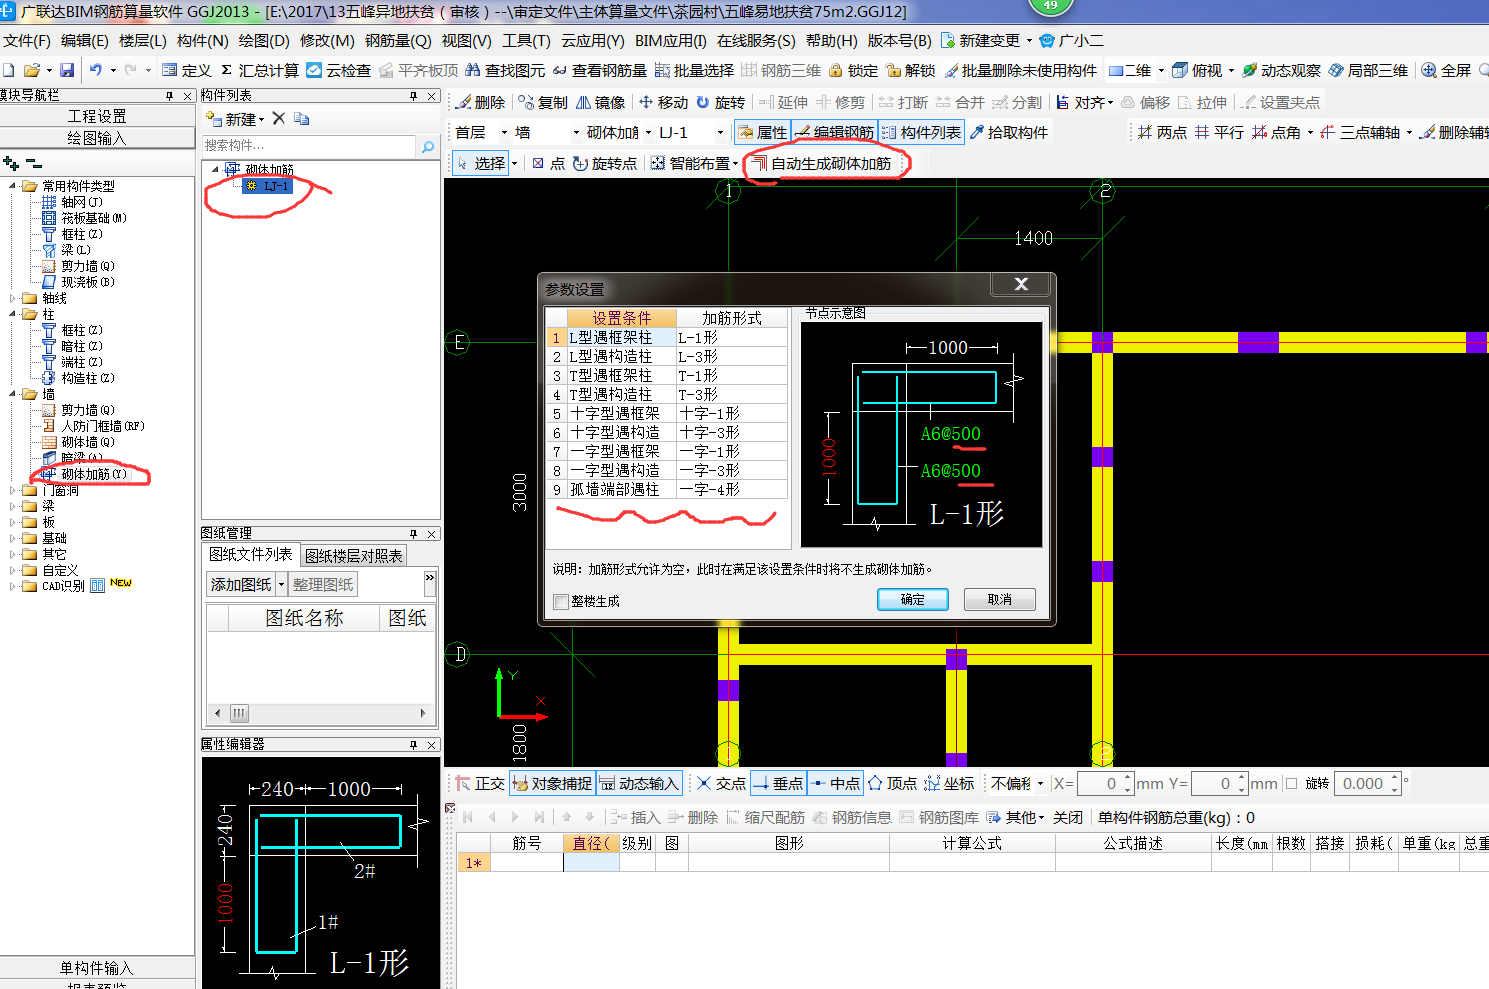Select 砌体加筋(Y) in navigation tree
This screenshot has height=989, width=1489.
[93, 474]
